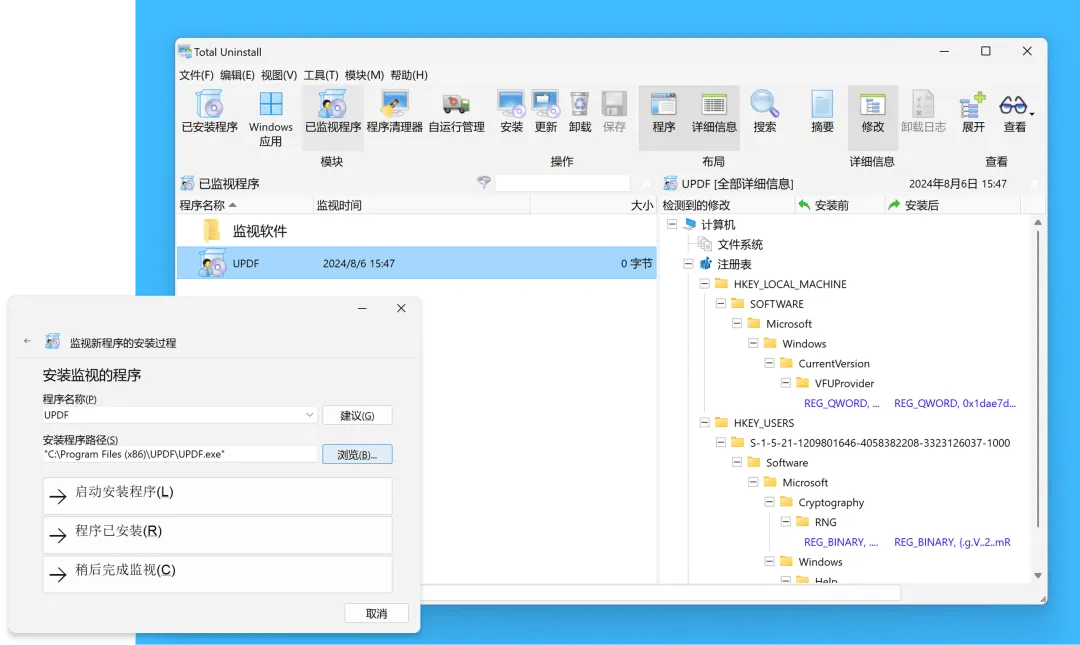Open the 编辑(E) menu
This screenshot has height=645, width=1080.
237,75
